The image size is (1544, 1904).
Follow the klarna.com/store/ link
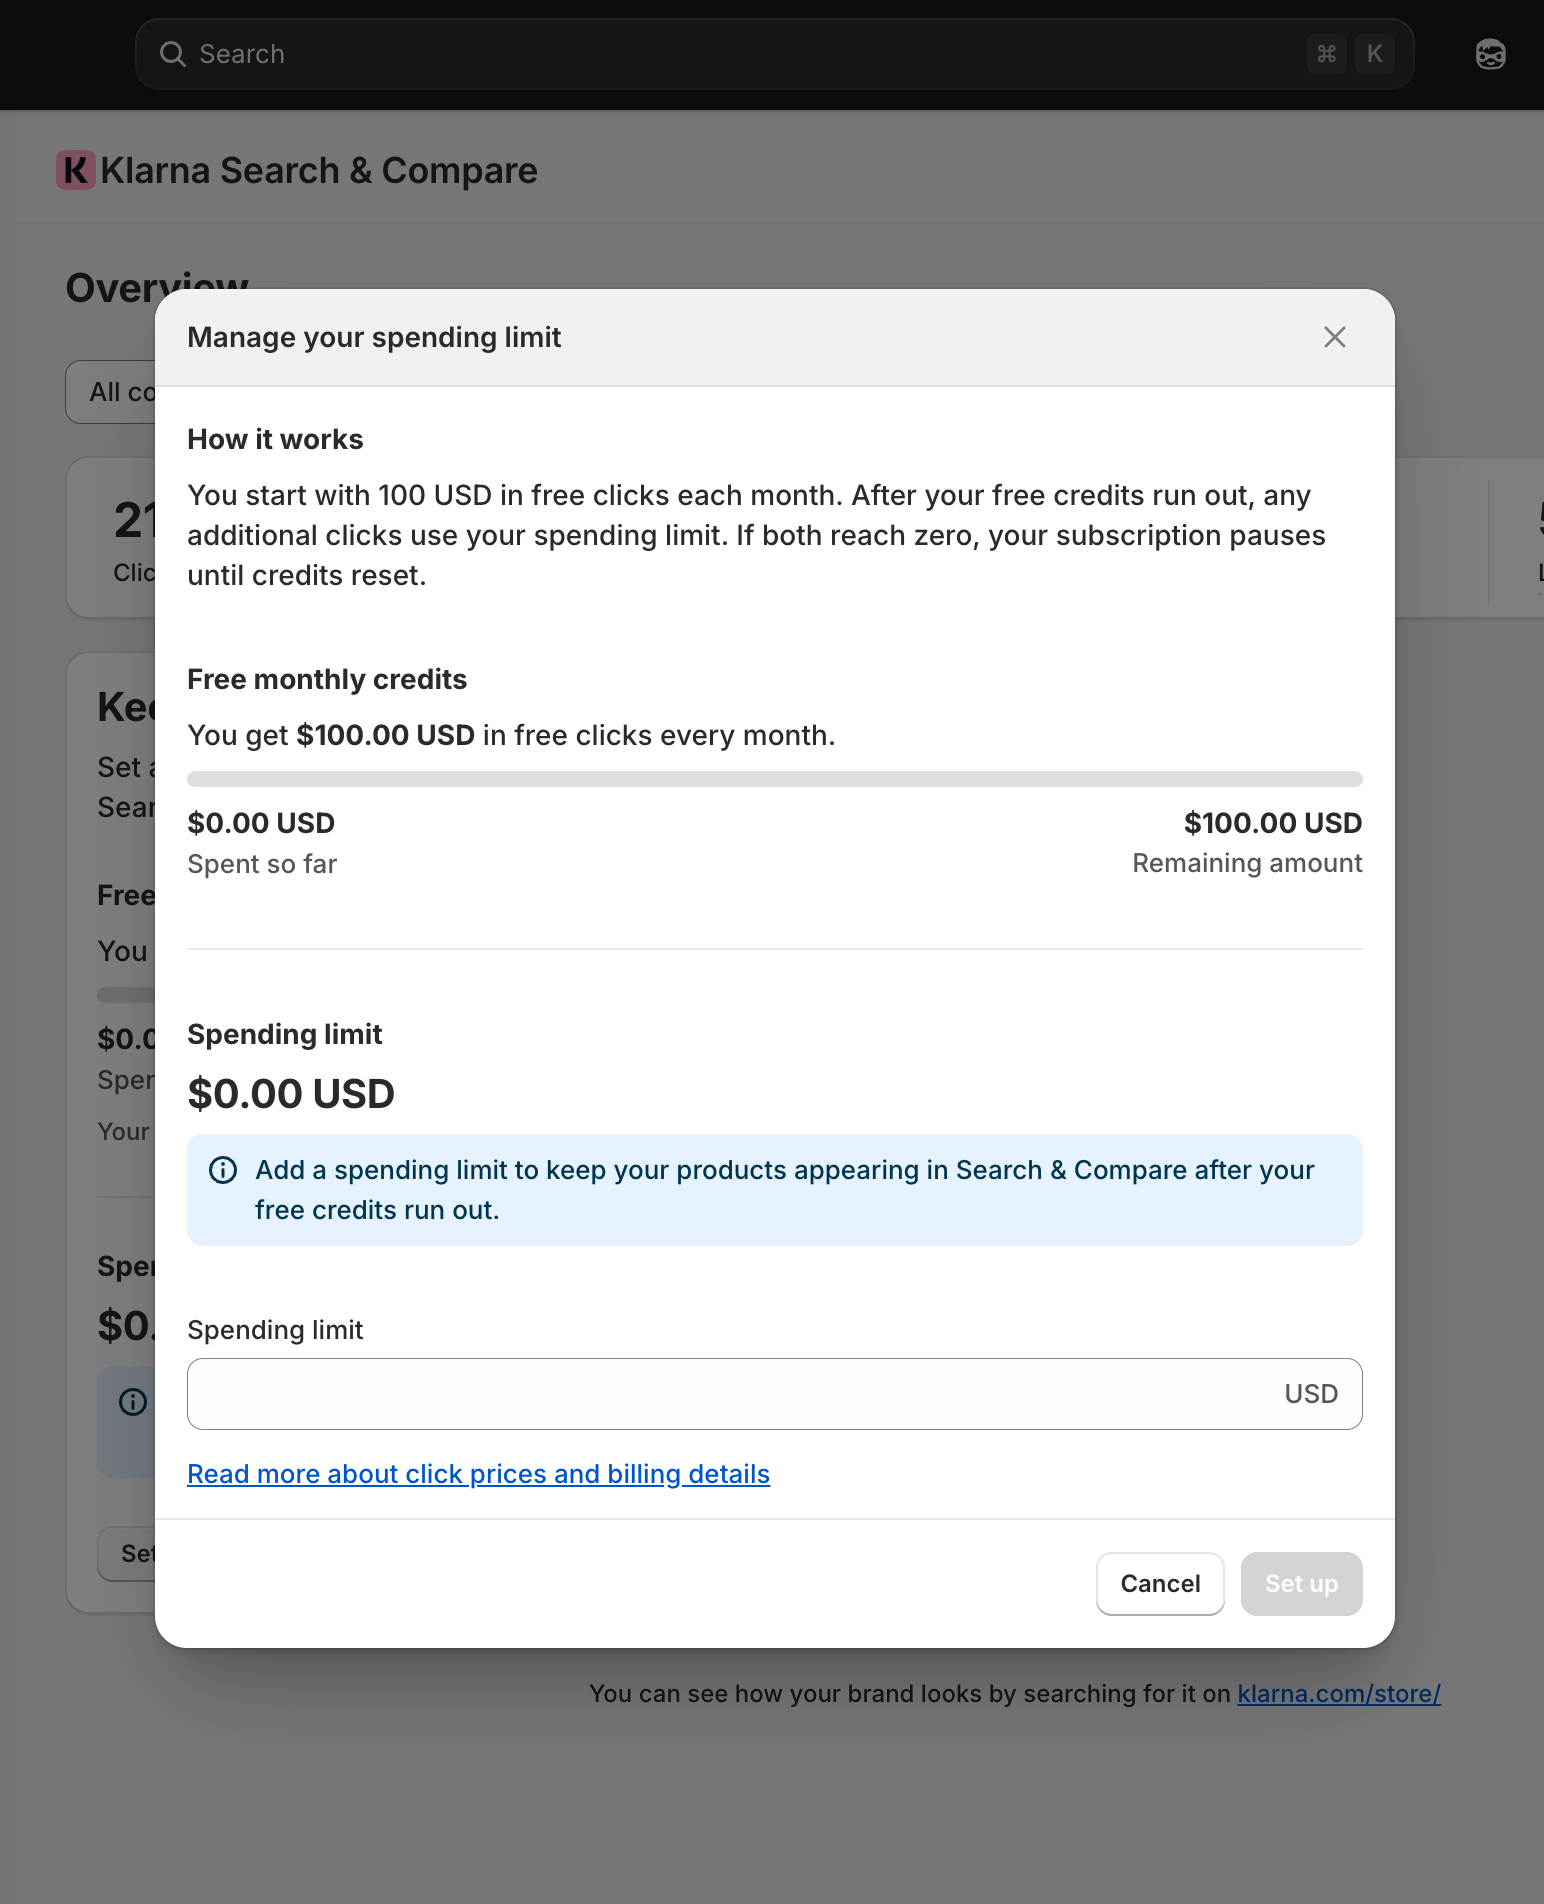(x=1338, y=1694)
